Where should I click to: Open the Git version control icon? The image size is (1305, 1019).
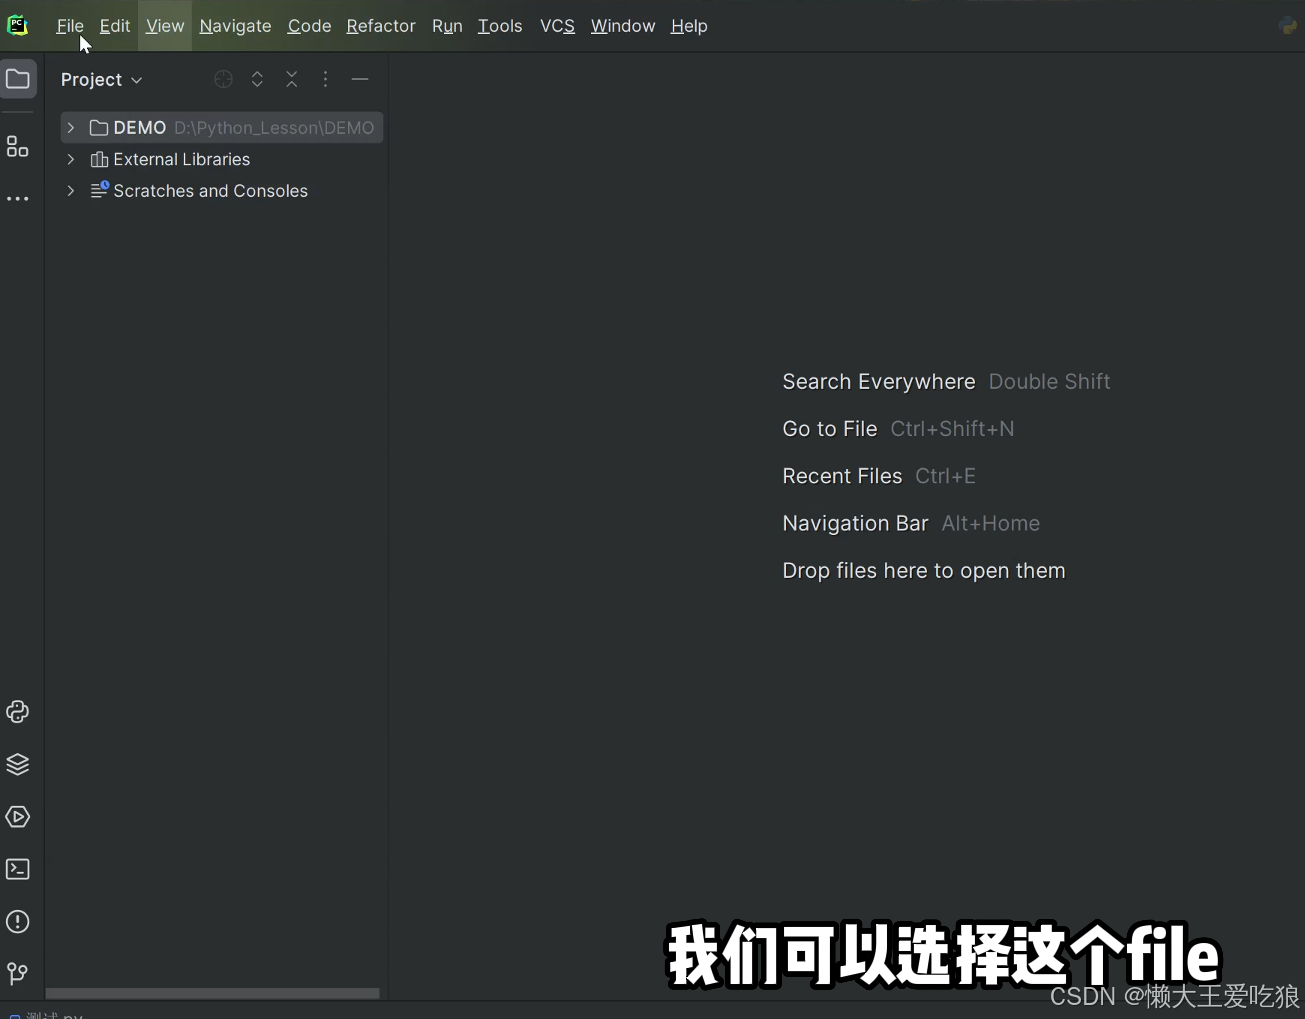tap(18, 973)
